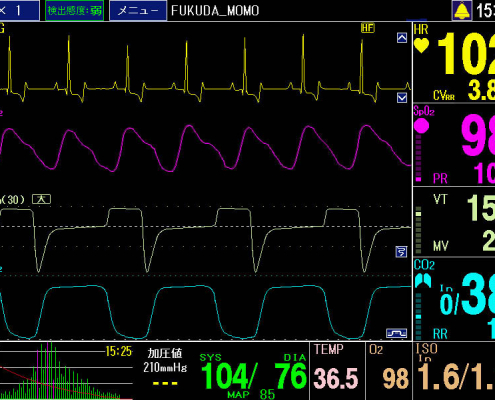The height and width of the screenshot is (400, 495).
Task: Increase ECG gain with up arrow
Action: (x=402, y=38)
